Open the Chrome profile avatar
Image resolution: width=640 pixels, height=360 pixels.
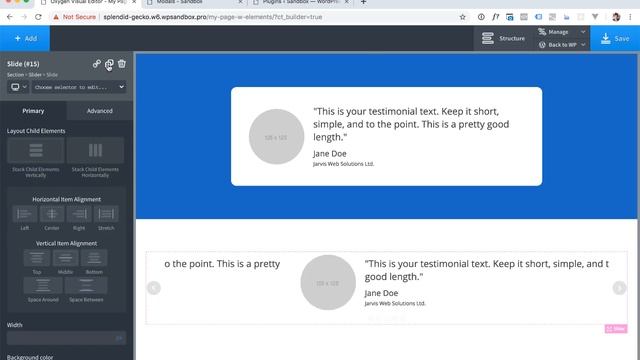[616, 17]
